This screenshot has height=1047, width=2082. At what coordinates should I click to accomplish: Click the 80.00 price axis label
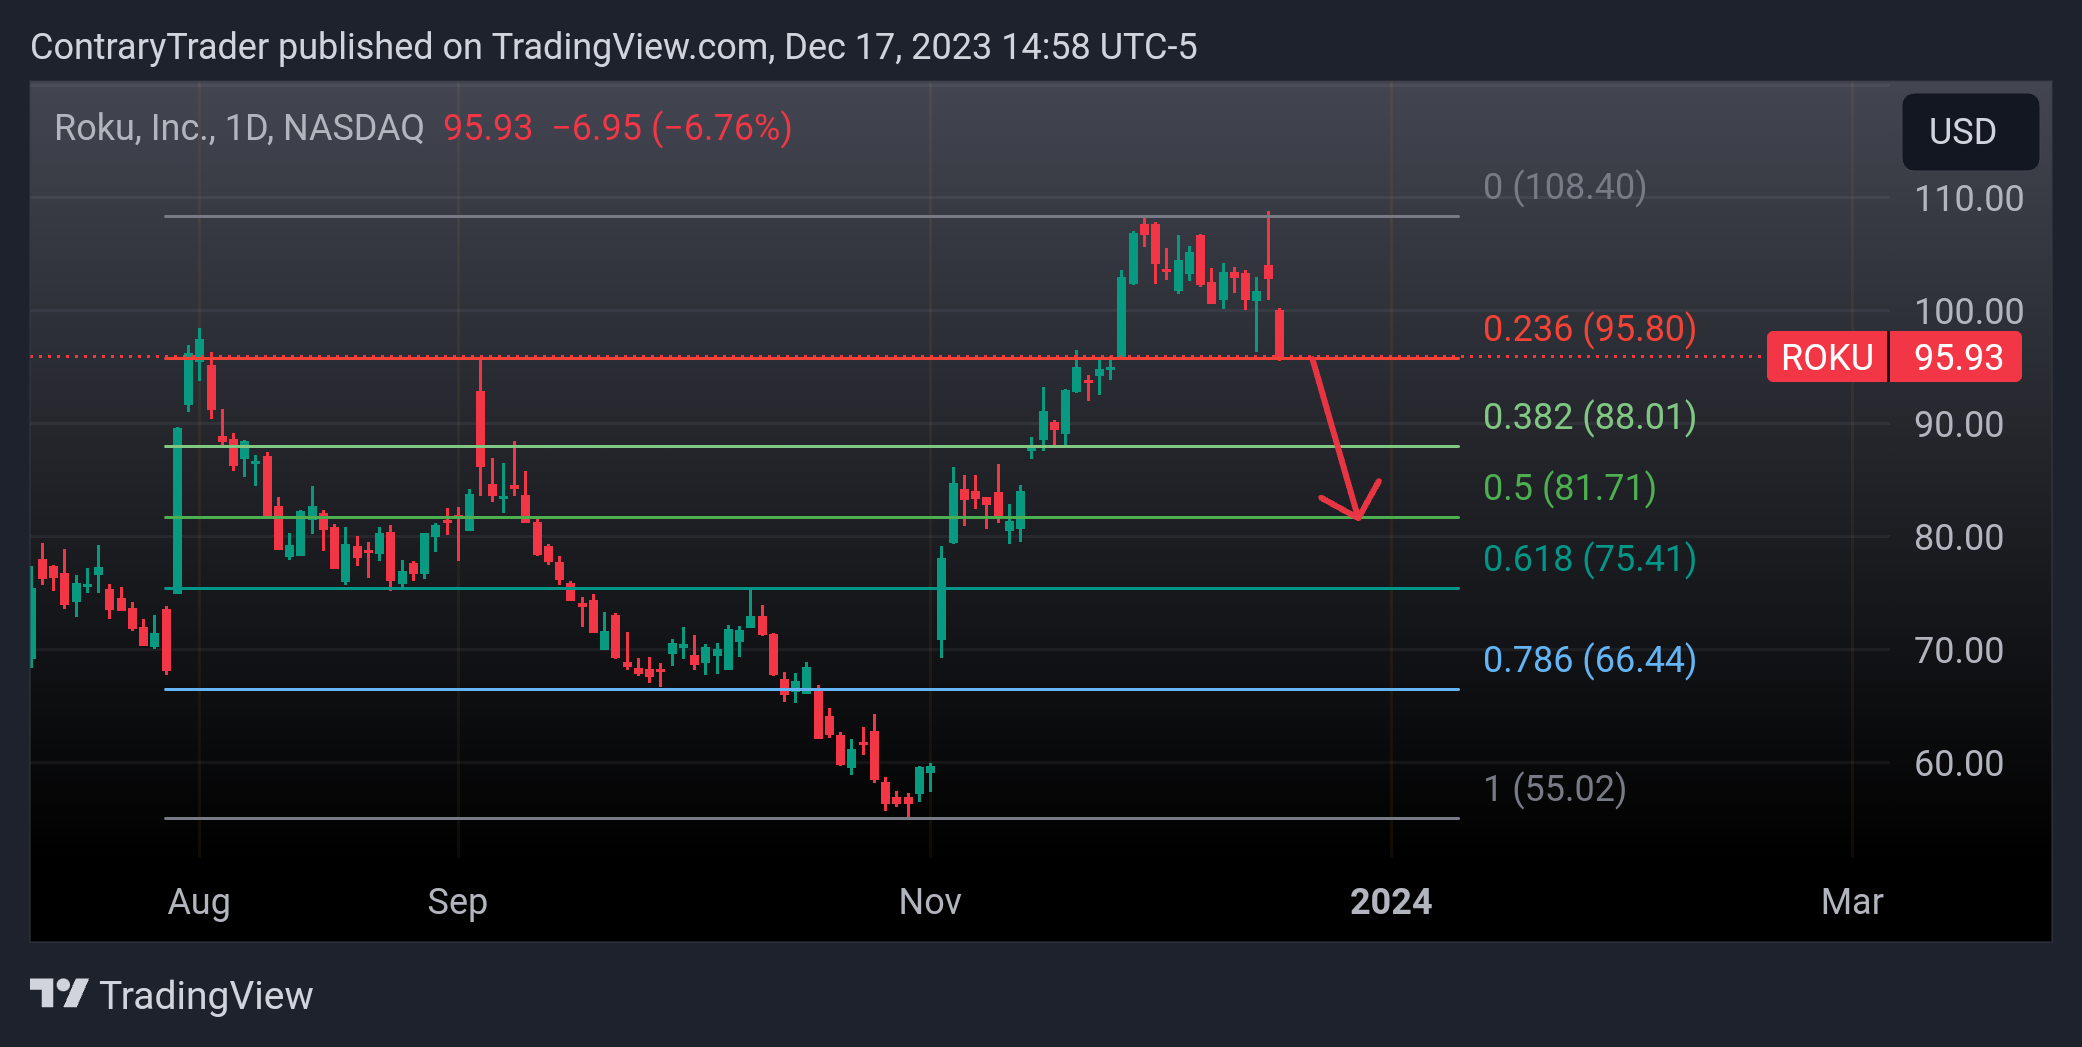[x=1958, y=537]
